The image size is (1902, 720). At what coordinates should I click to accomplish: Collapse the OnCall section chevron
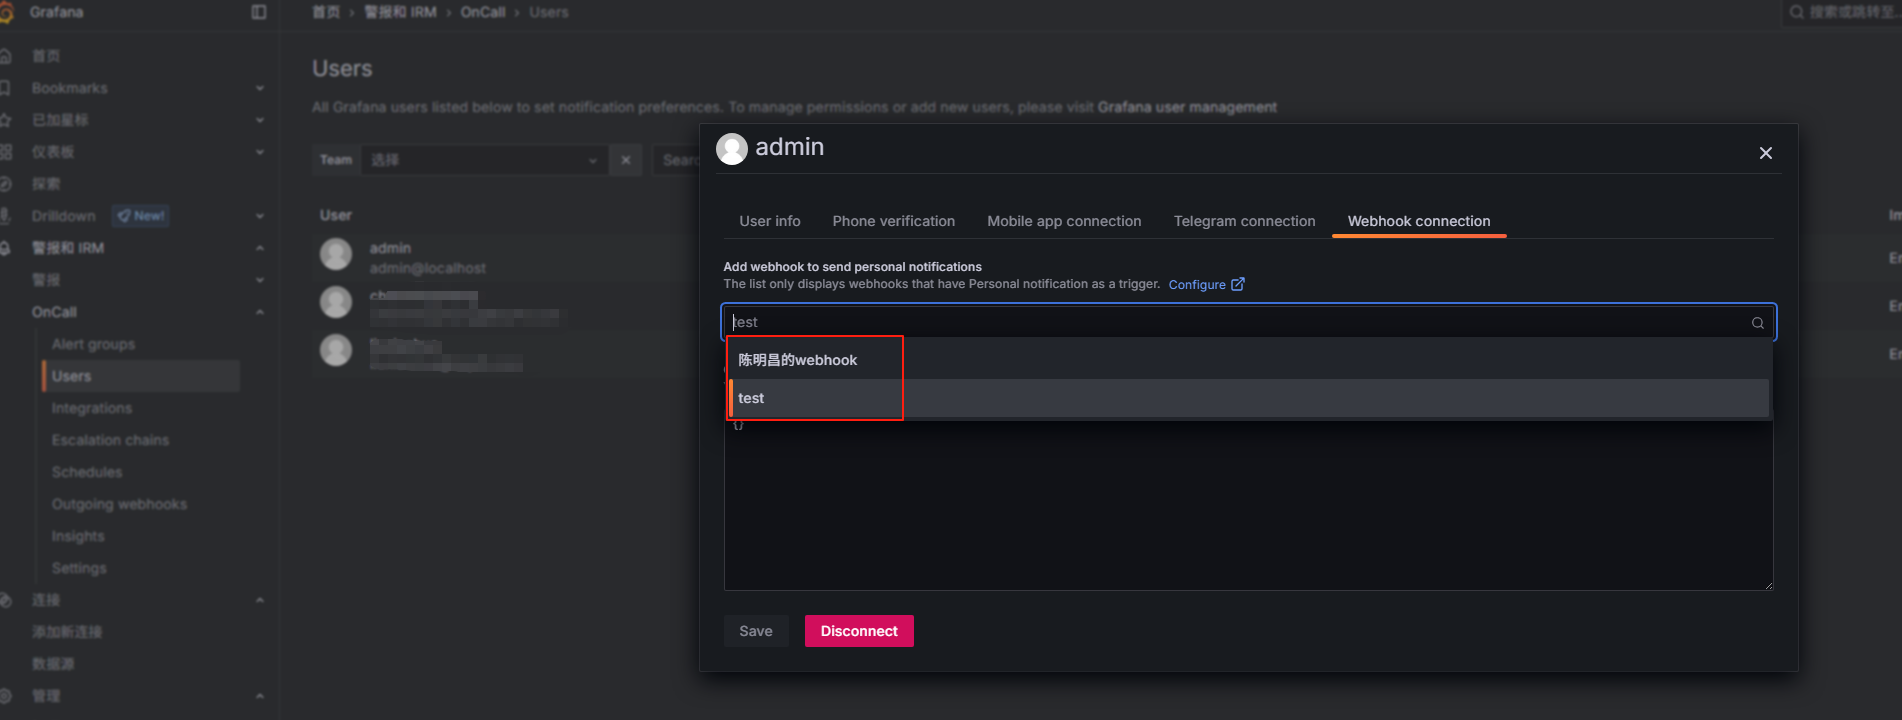[x=260, y=312]
